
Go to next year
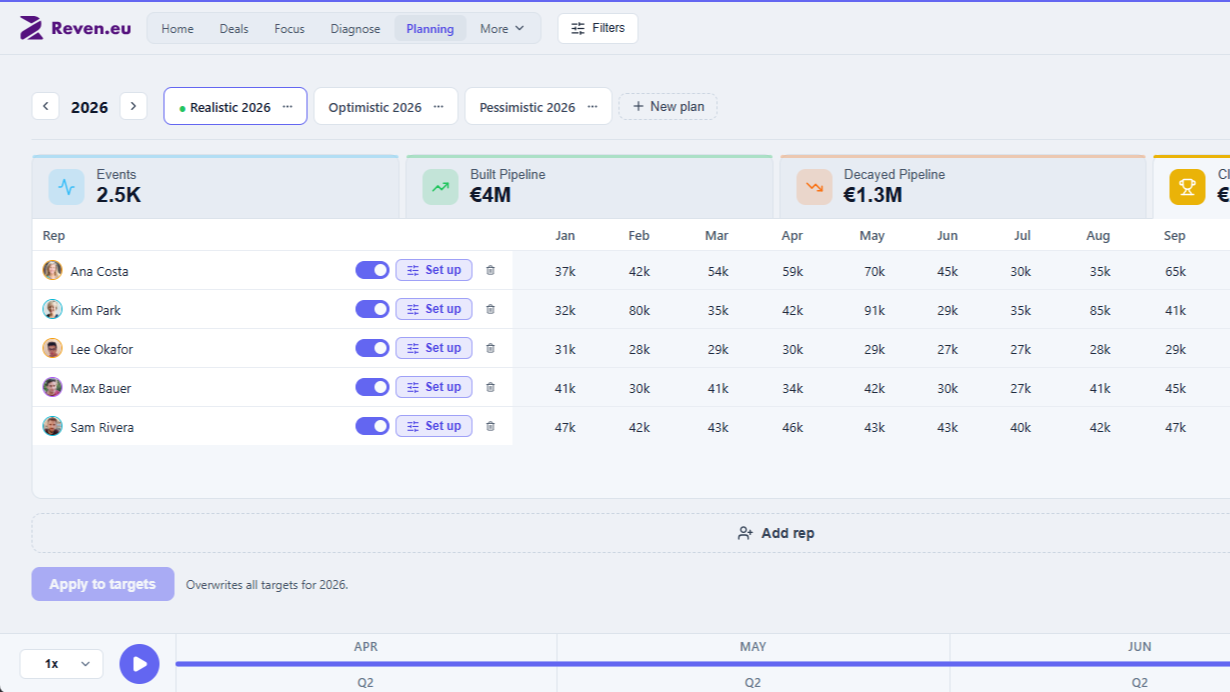point(133,106)
